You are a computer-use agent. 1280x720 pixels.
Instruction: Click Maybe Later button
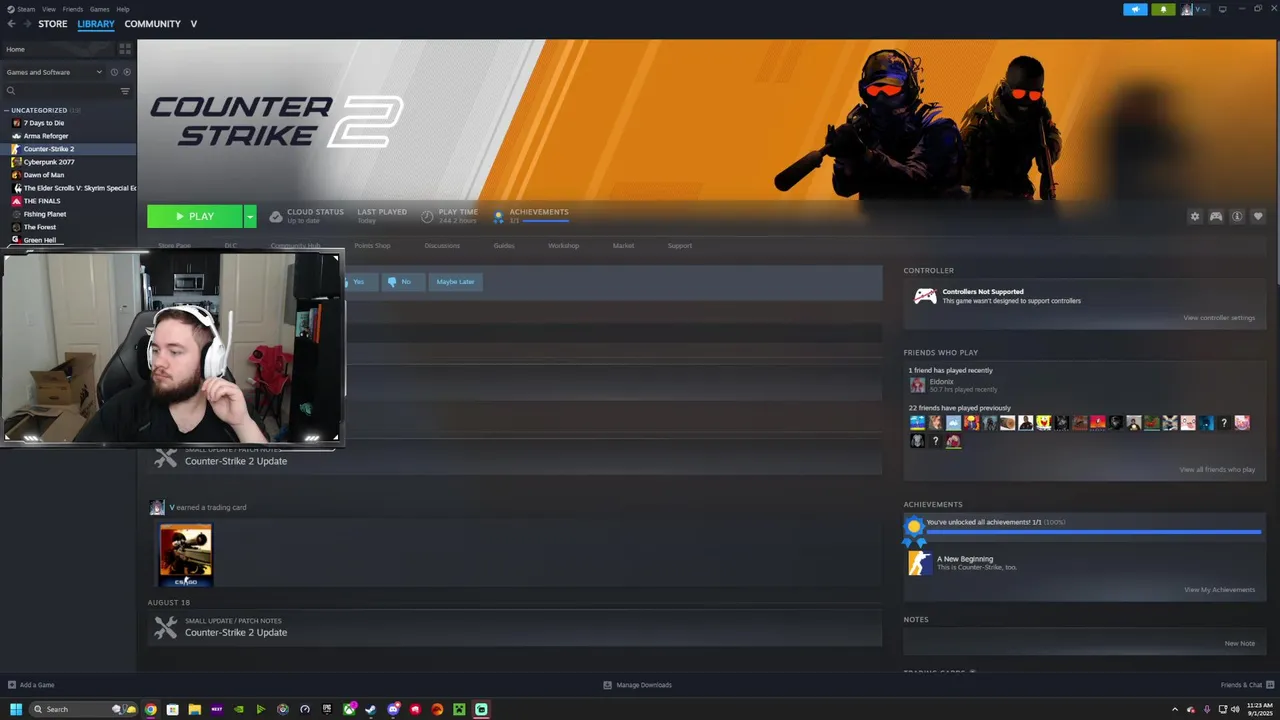[x=455, y=282]
